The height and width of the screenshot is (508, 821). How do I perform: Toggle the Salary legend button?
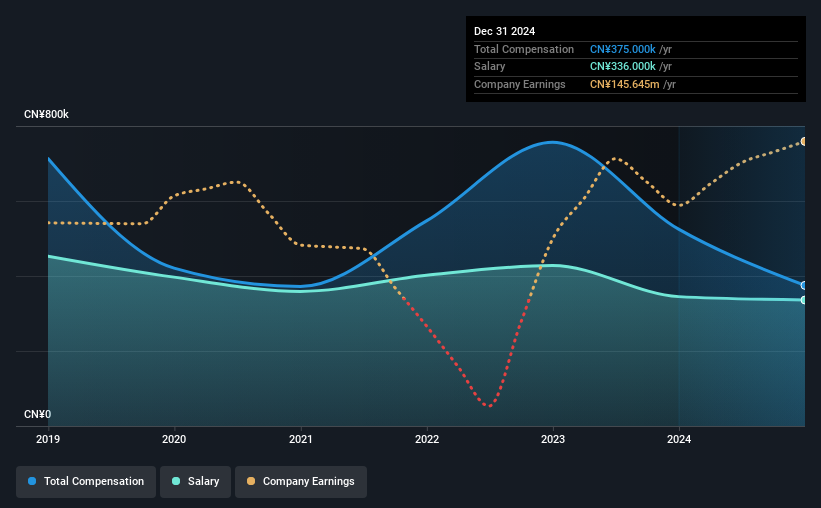[x=195, y=482]
